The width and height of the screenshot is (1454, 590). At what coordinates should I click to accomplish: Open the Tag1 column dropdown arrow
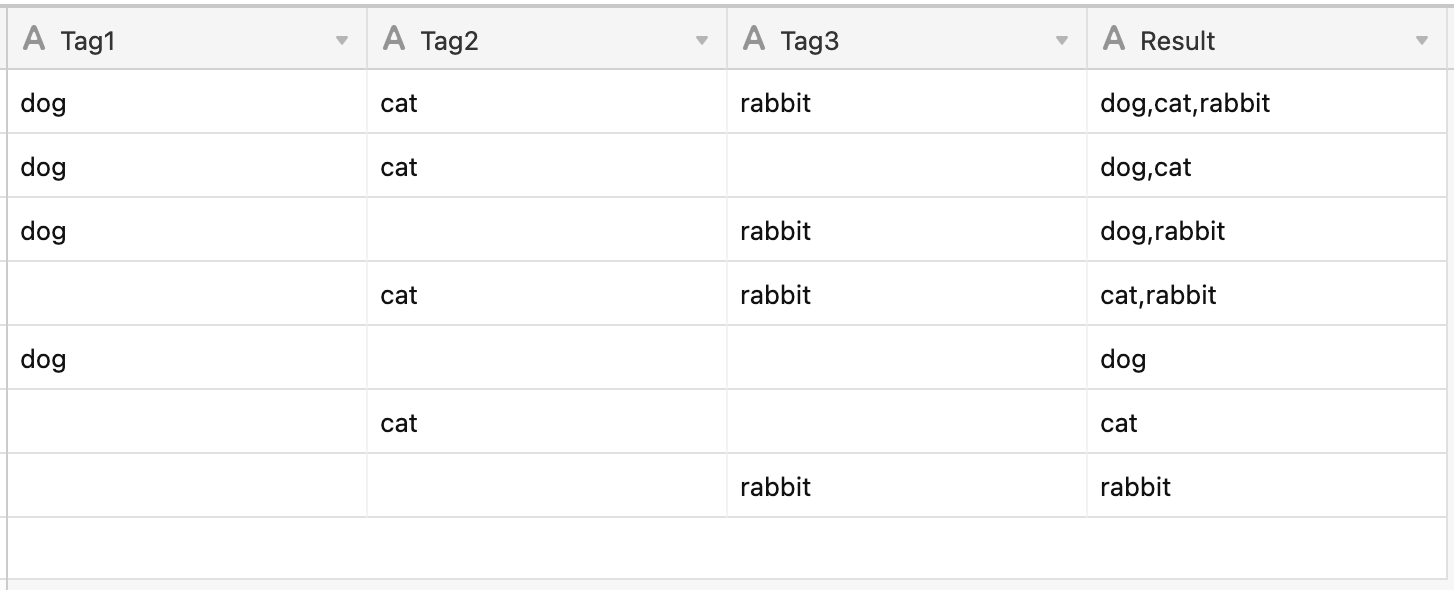pyautogui.click(x=342, y=41)
